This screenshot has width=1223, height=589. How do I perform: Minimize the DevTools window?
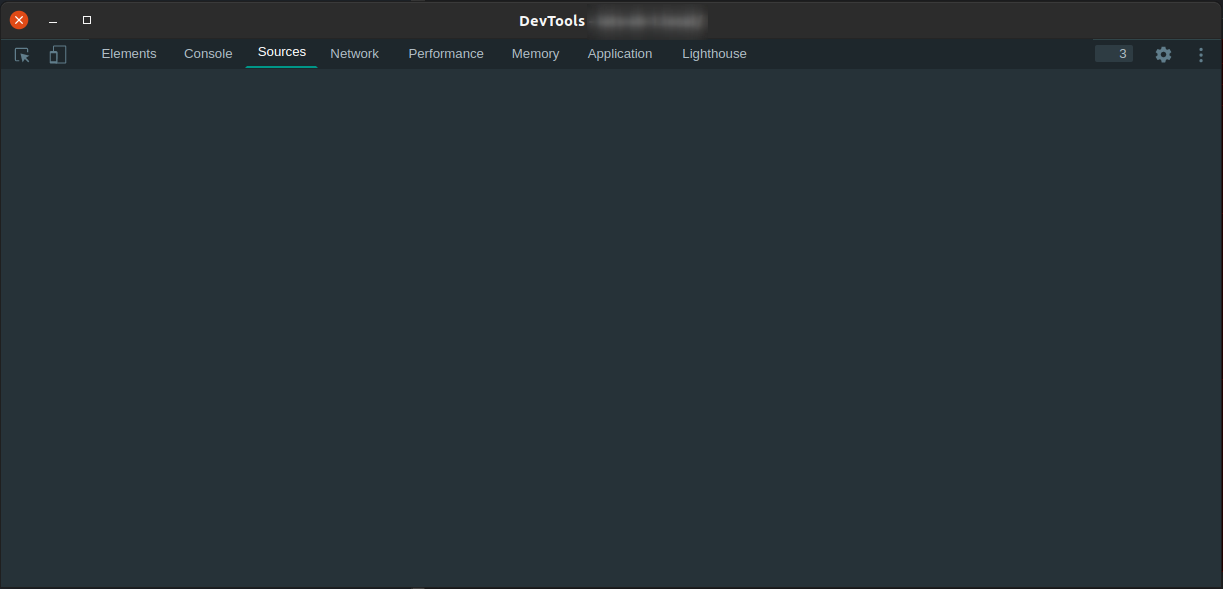point(52,19)
